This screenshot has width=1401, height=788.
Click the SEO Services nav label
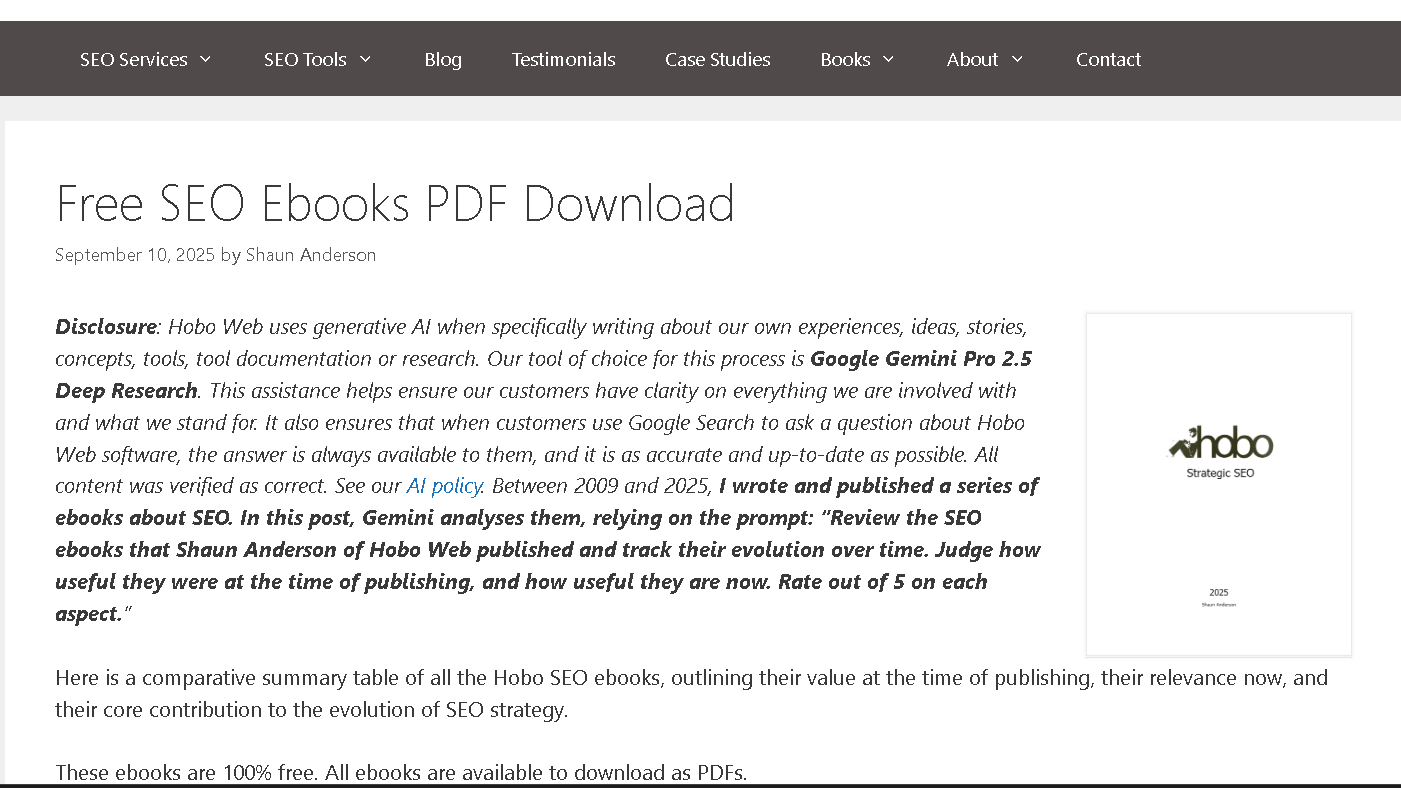[x=133, y=59]
